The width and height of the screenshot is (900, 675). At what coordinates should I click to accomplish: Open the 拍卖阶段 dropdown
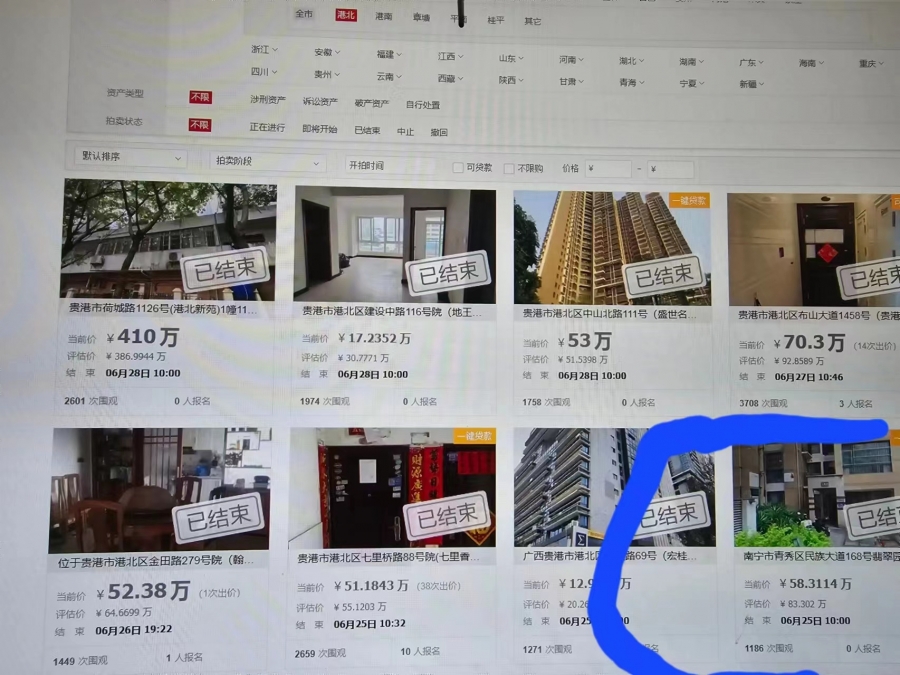(x=267, y=161)
